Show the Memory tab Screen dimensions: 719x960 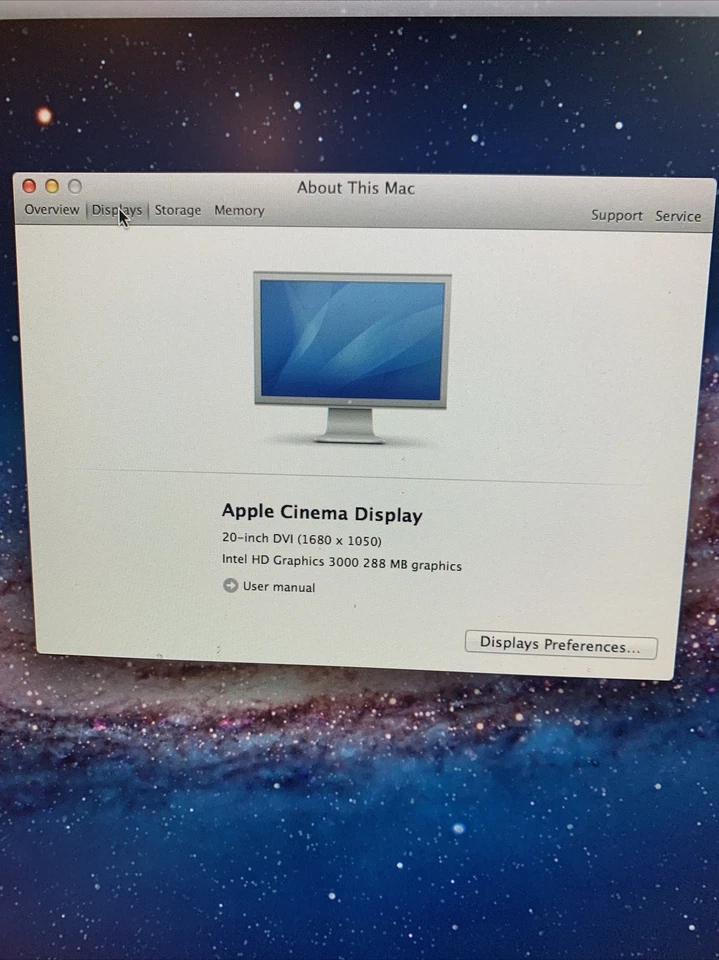(239, 211)
